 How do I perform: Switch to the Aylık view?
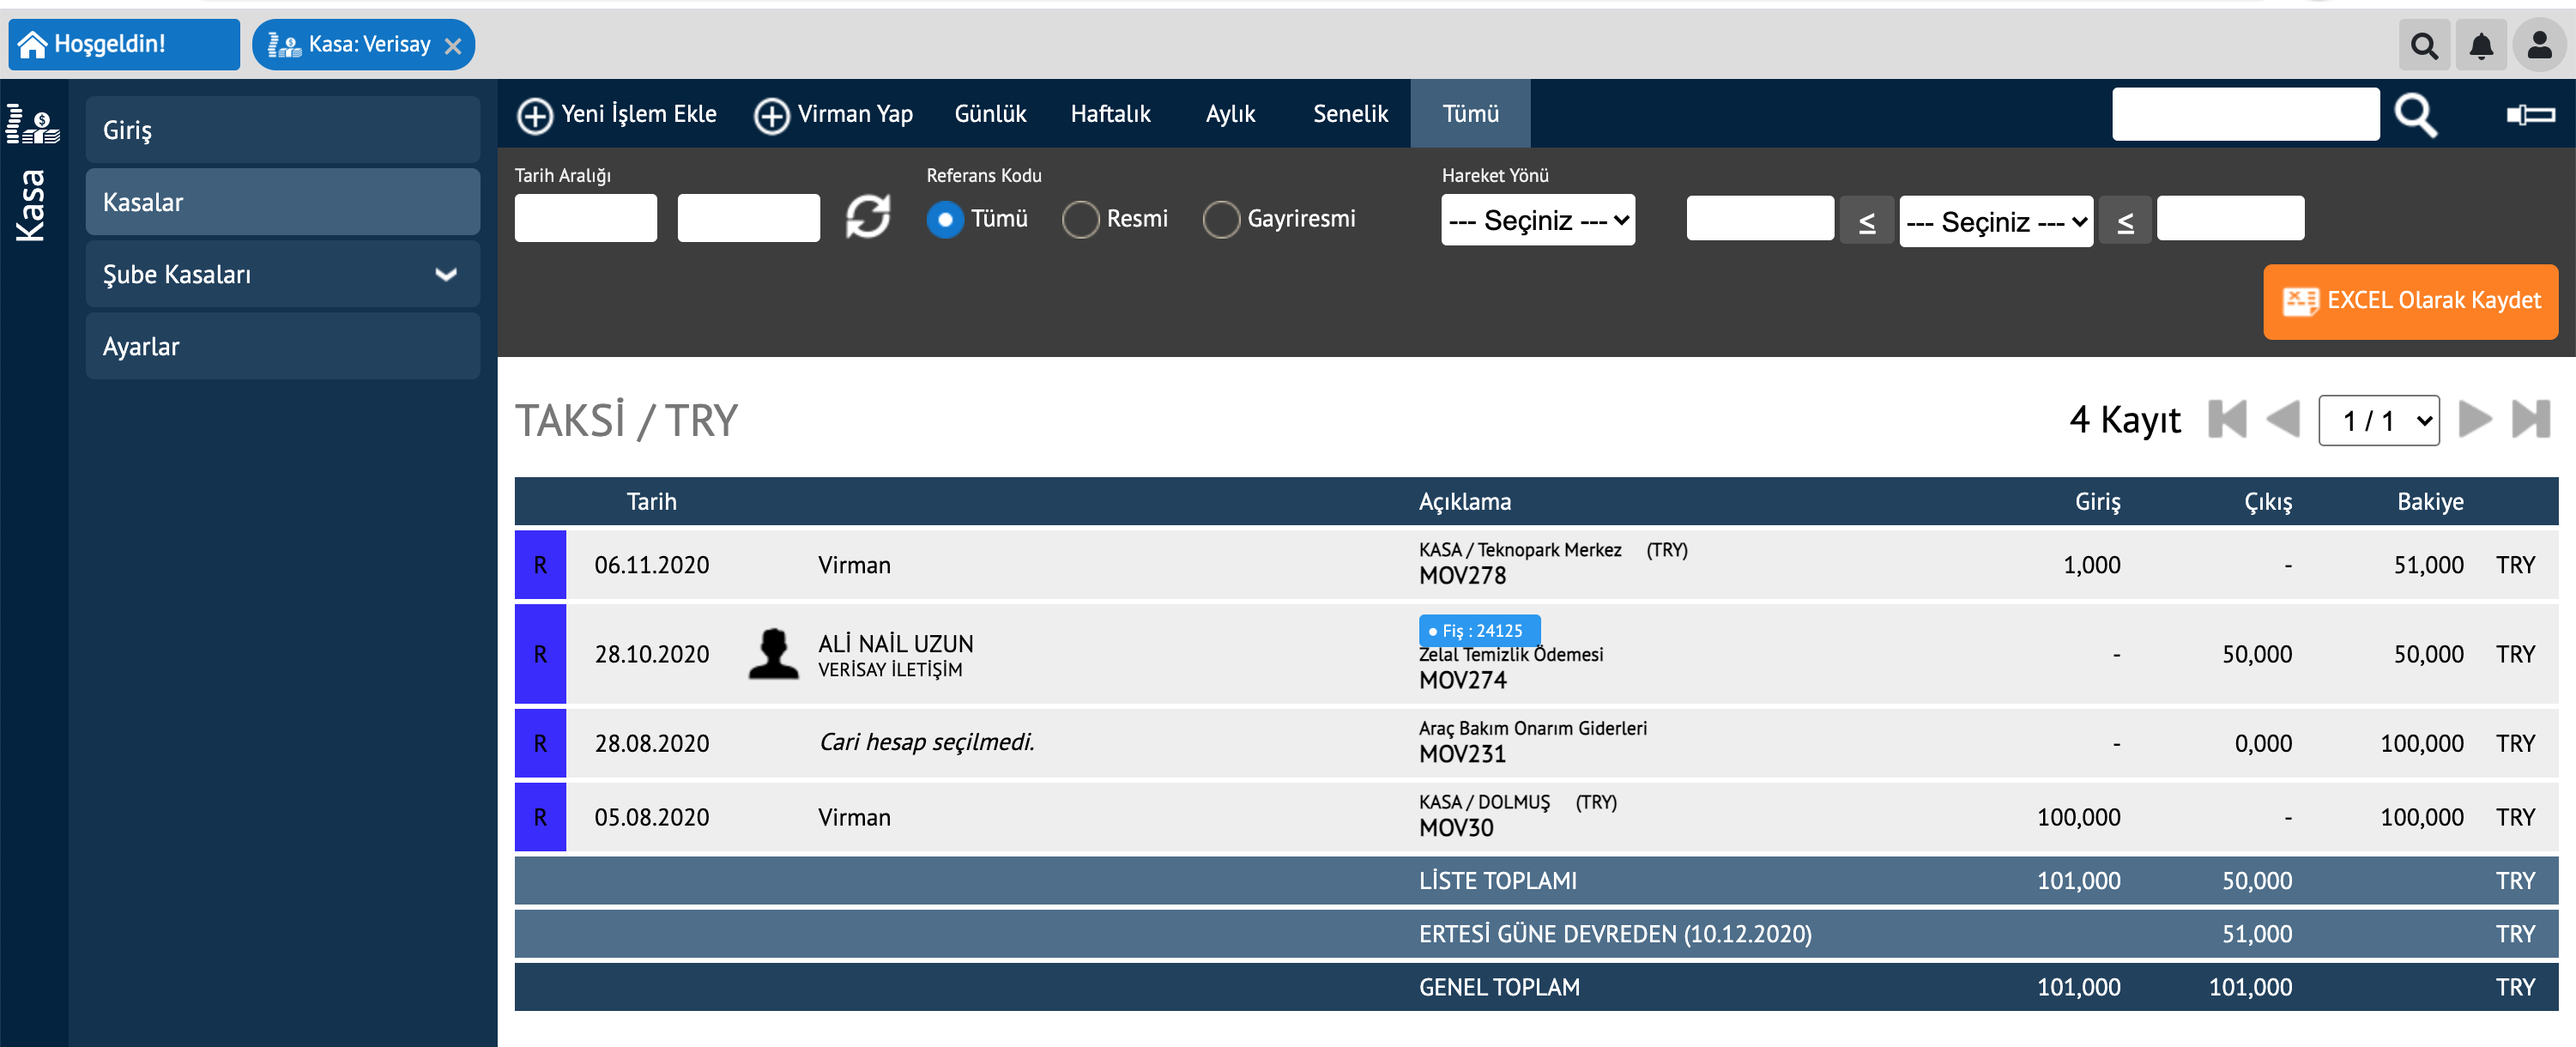pyautogui.click(x=1230, y=114)
